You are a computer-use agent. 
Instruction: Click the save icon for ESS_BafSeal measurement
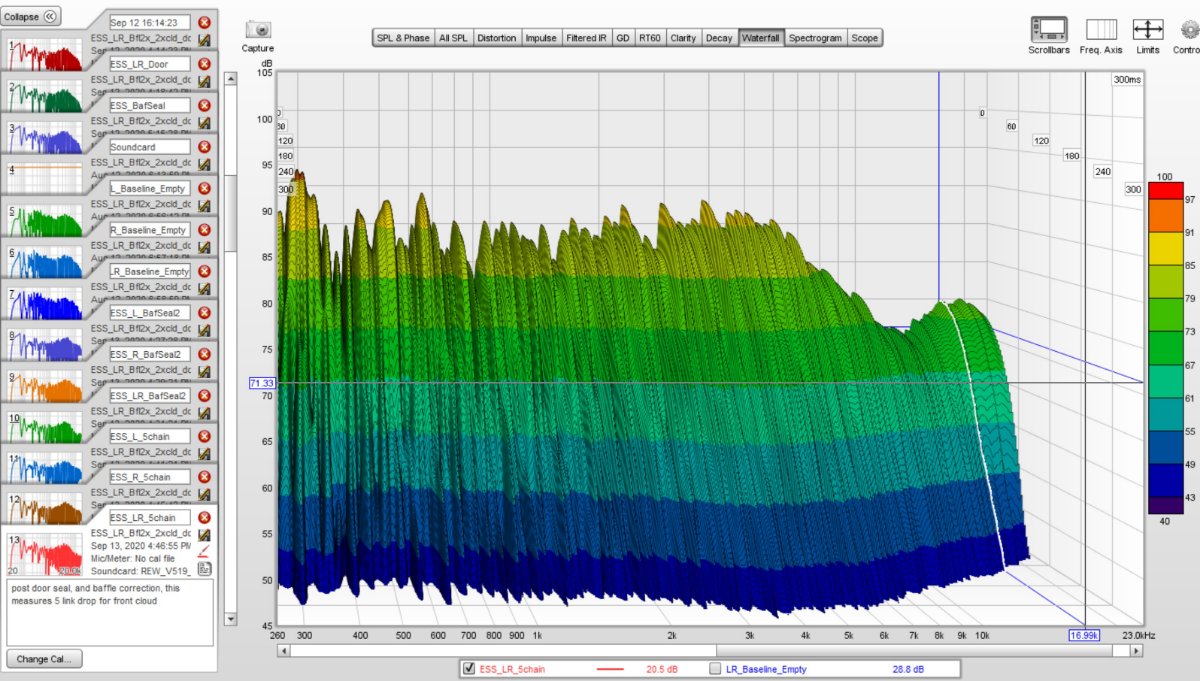pyautogui.click(x=204, y=122)
